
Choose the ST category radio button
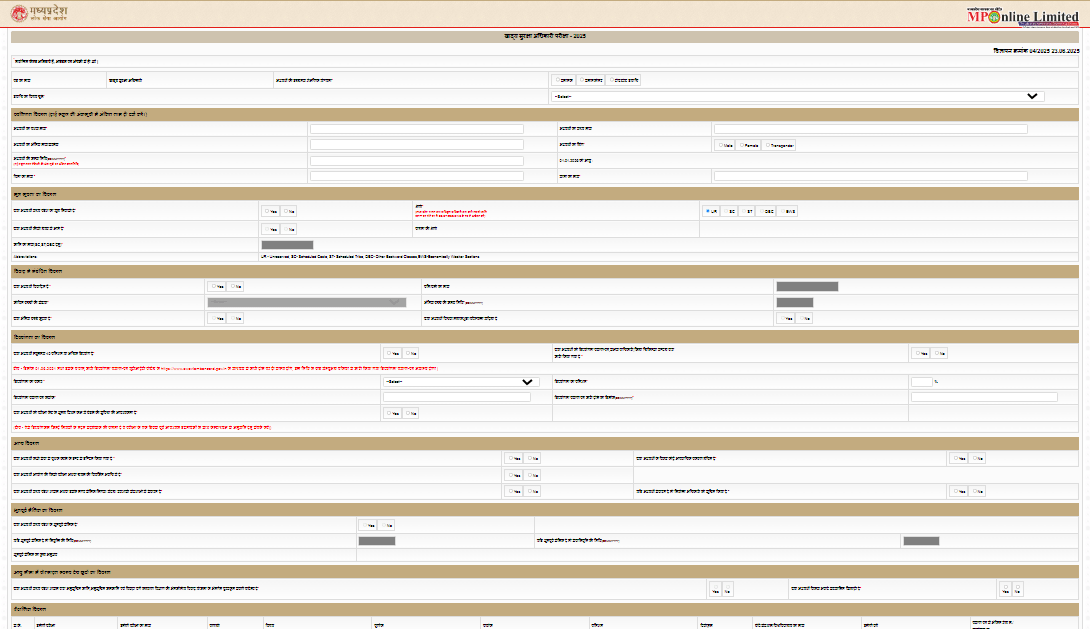[744, 211]
